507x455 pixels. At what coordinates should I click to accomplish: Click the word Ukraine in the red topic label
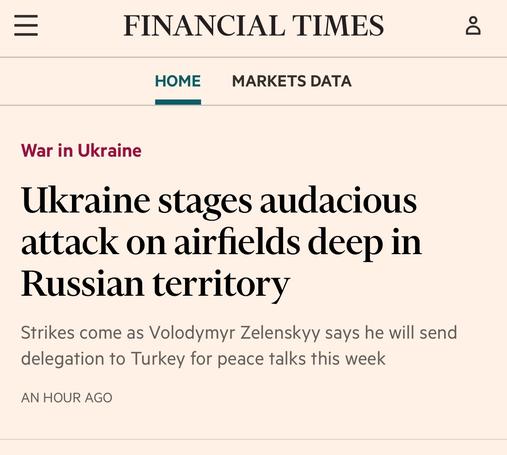coord(110,151)
